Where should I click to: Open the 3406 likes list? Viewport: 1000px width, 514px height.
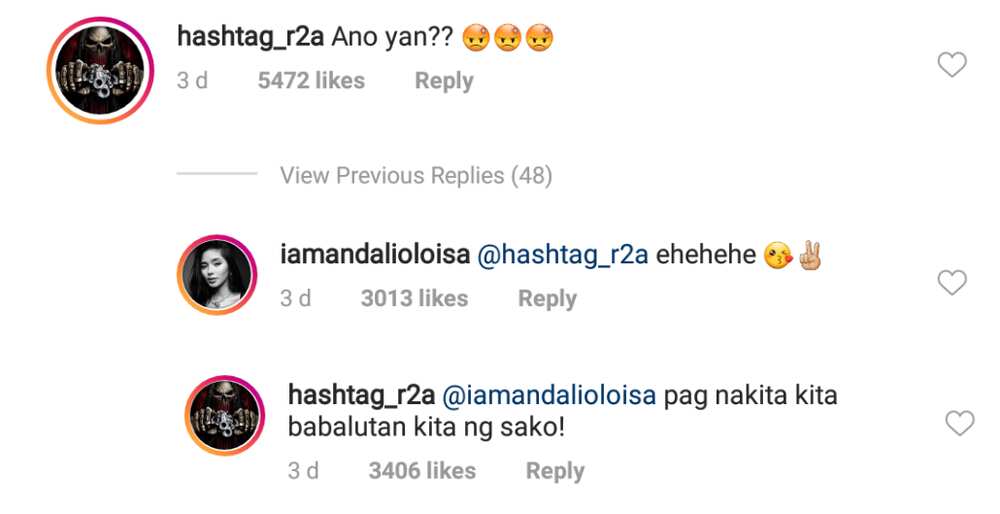click(422, 471)
